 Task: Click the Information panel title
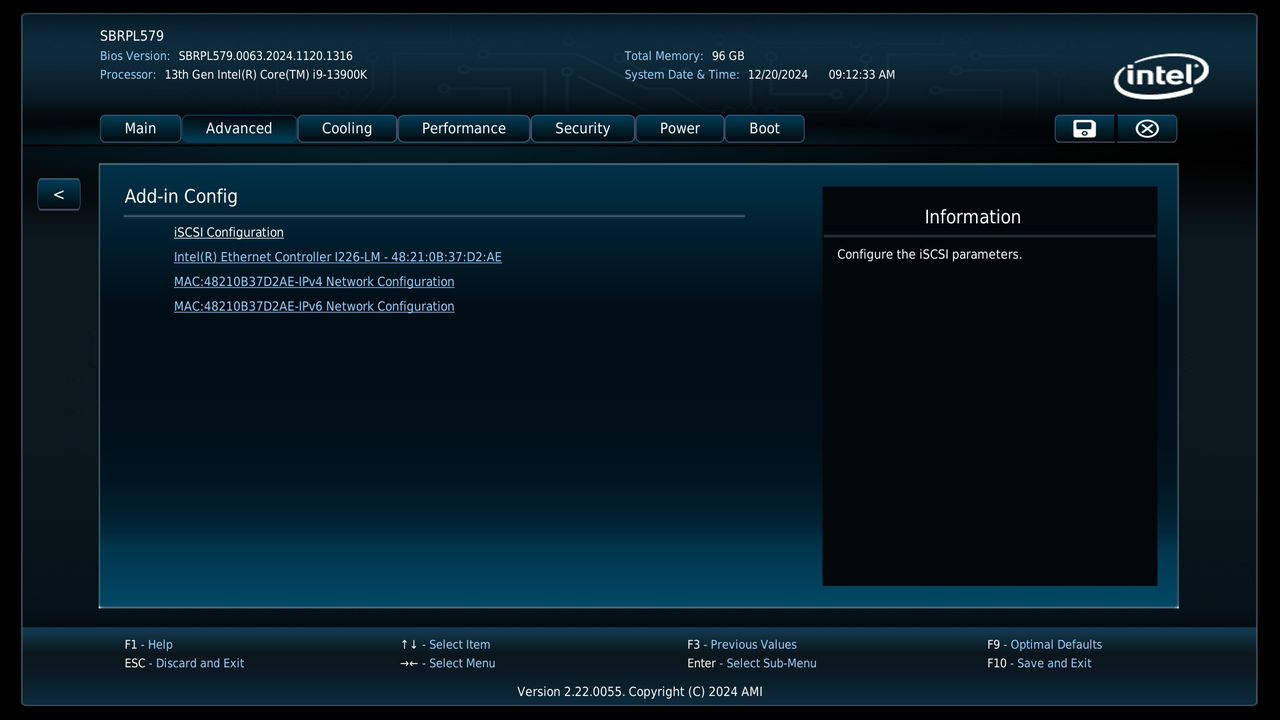pyautogui.click(x=973, y=217)
